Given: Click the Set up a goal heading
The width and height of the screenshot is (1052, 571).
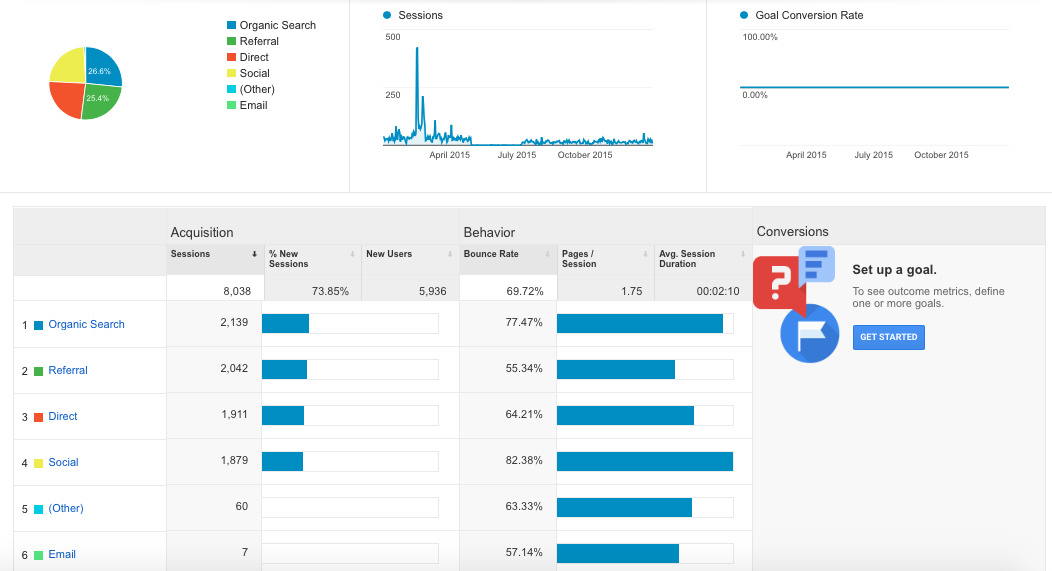Looking at the screenshot, I should click(894, 270).
